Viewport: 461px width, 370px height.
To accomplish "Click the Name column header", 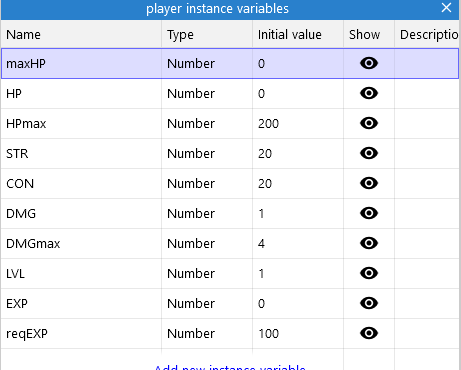I will (81, 34).
